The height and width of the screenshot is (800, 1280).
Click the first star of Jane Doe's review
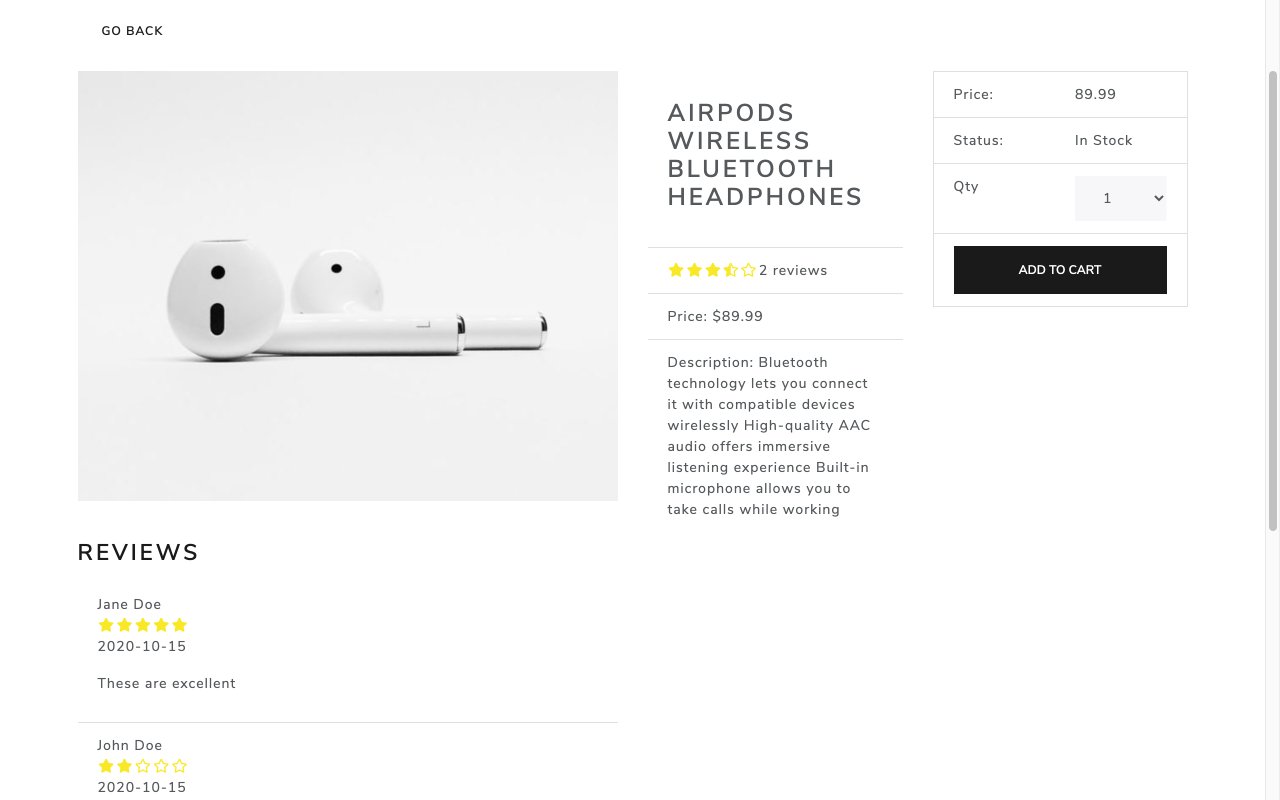point(106,625)
